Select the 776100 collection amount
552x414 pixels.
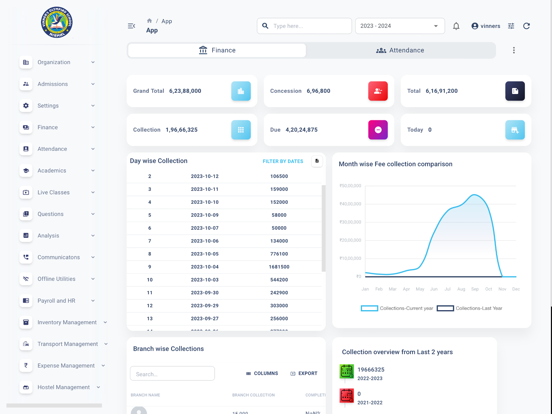(x=279, y=254)
